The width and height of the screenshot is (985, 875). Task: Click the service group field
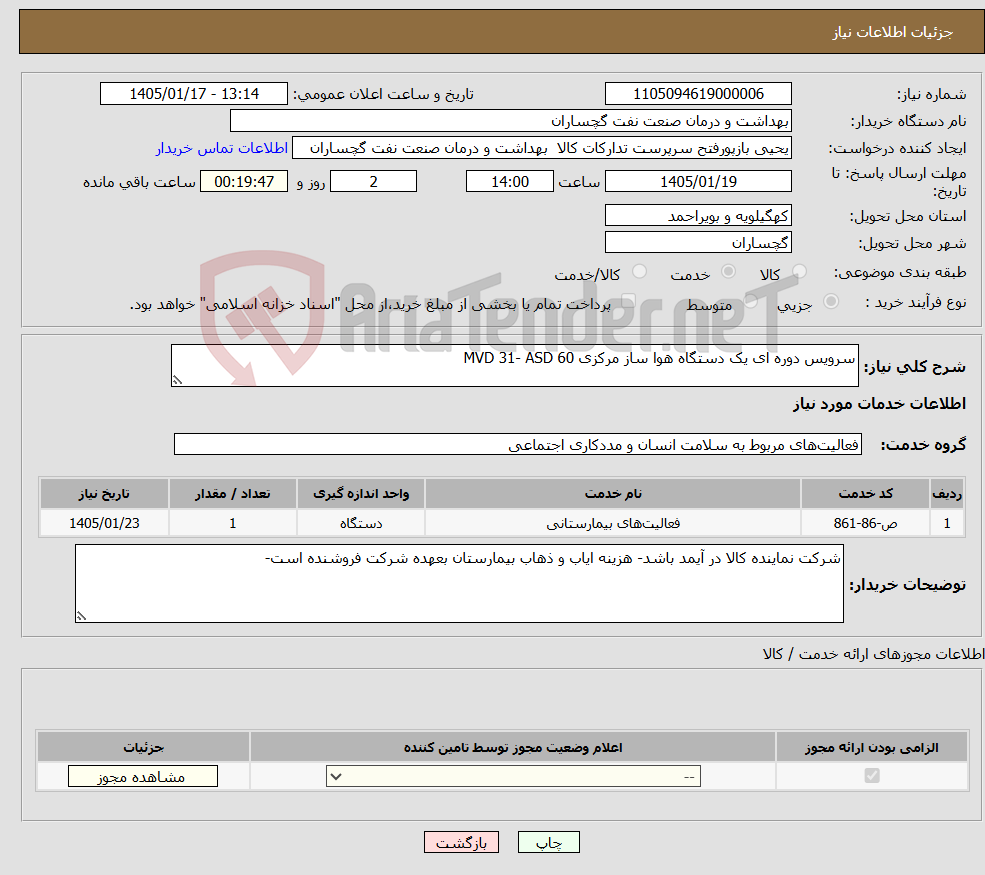(x=518, y=444)
